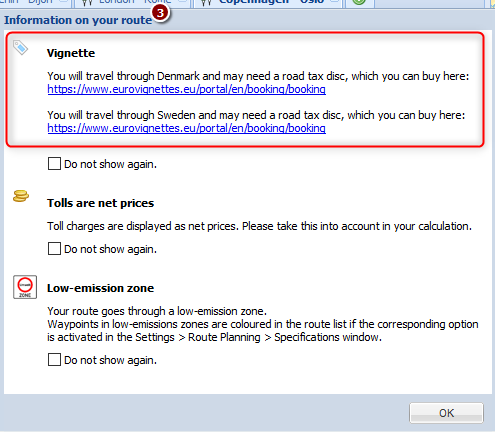495x432 pixels.
Task: Tick Do not show again under Vignette
Action: (x=54, y=164)
